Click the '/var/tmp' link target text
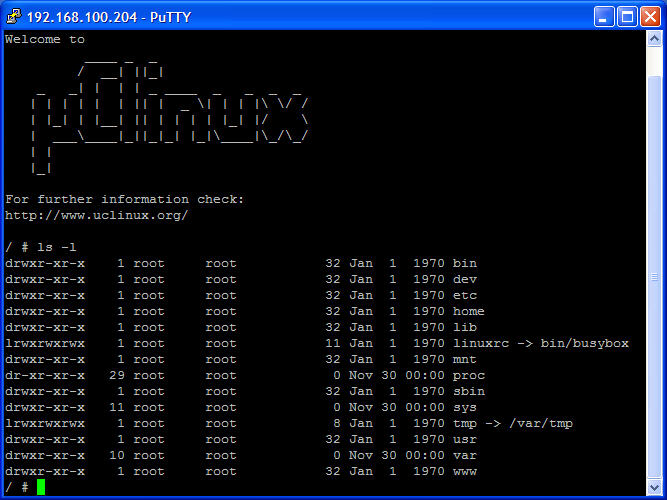The height and width of the screenshot is (500, 667). (x=541, y=424)
